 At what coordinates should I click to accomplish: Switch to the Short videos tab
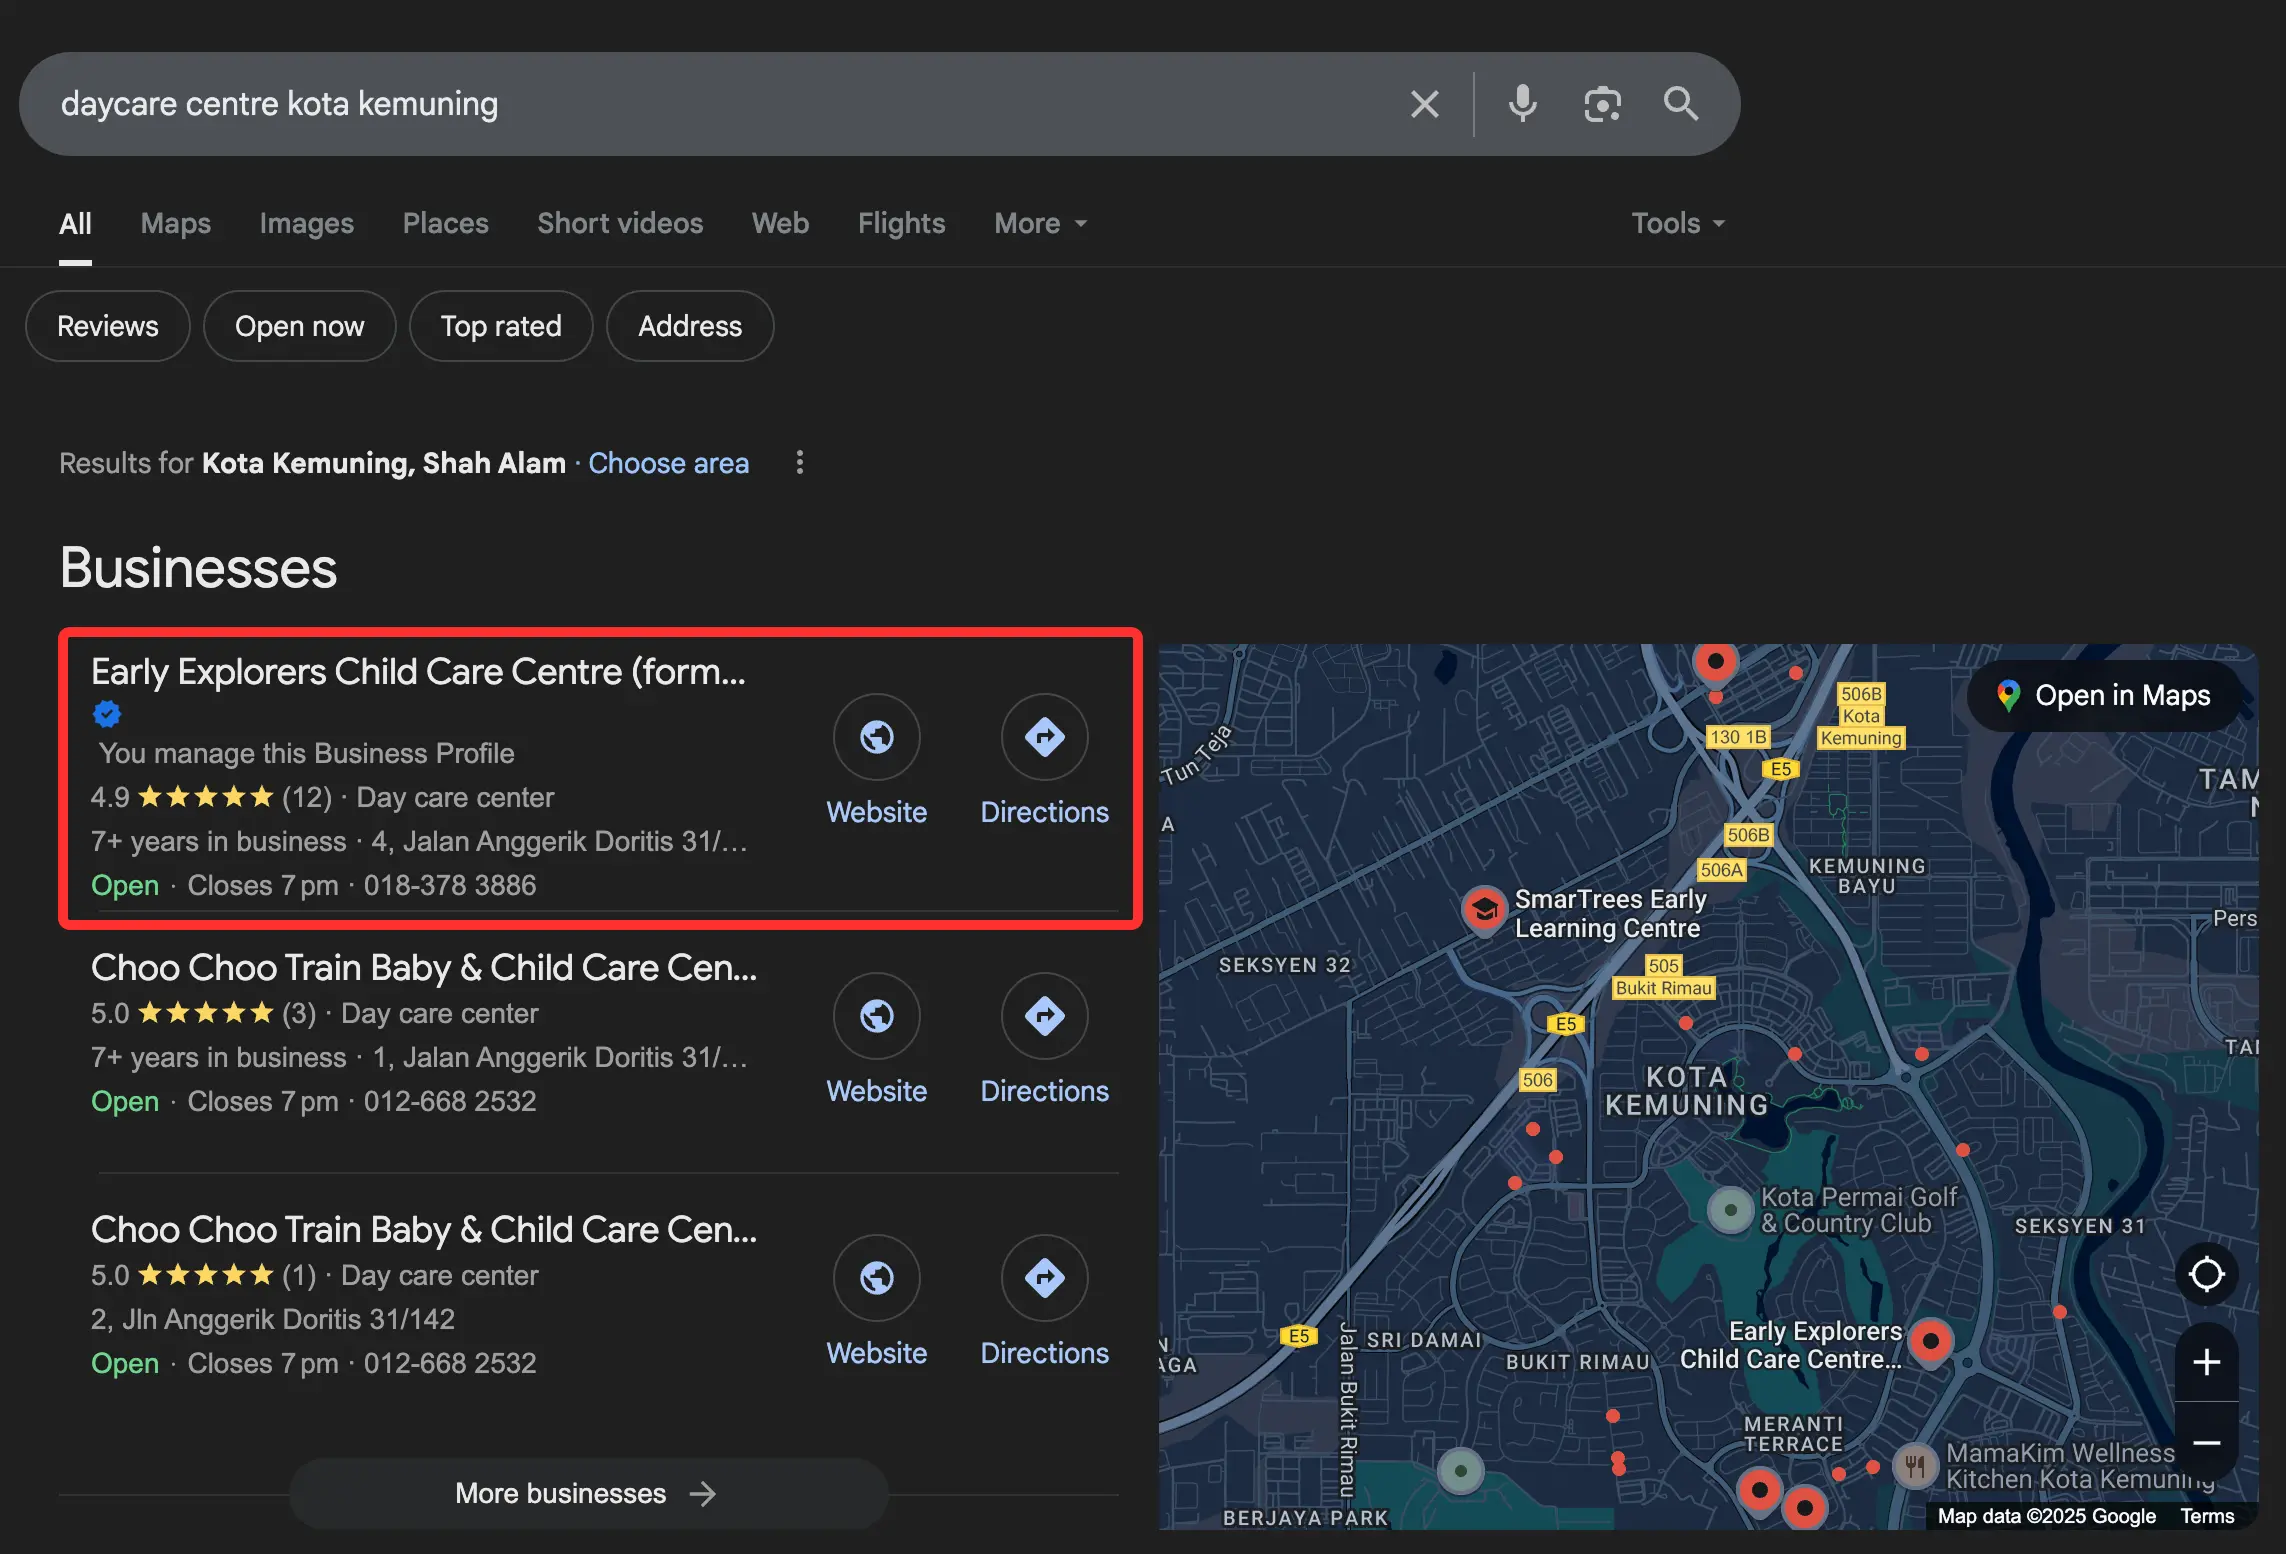coord(620,224)
